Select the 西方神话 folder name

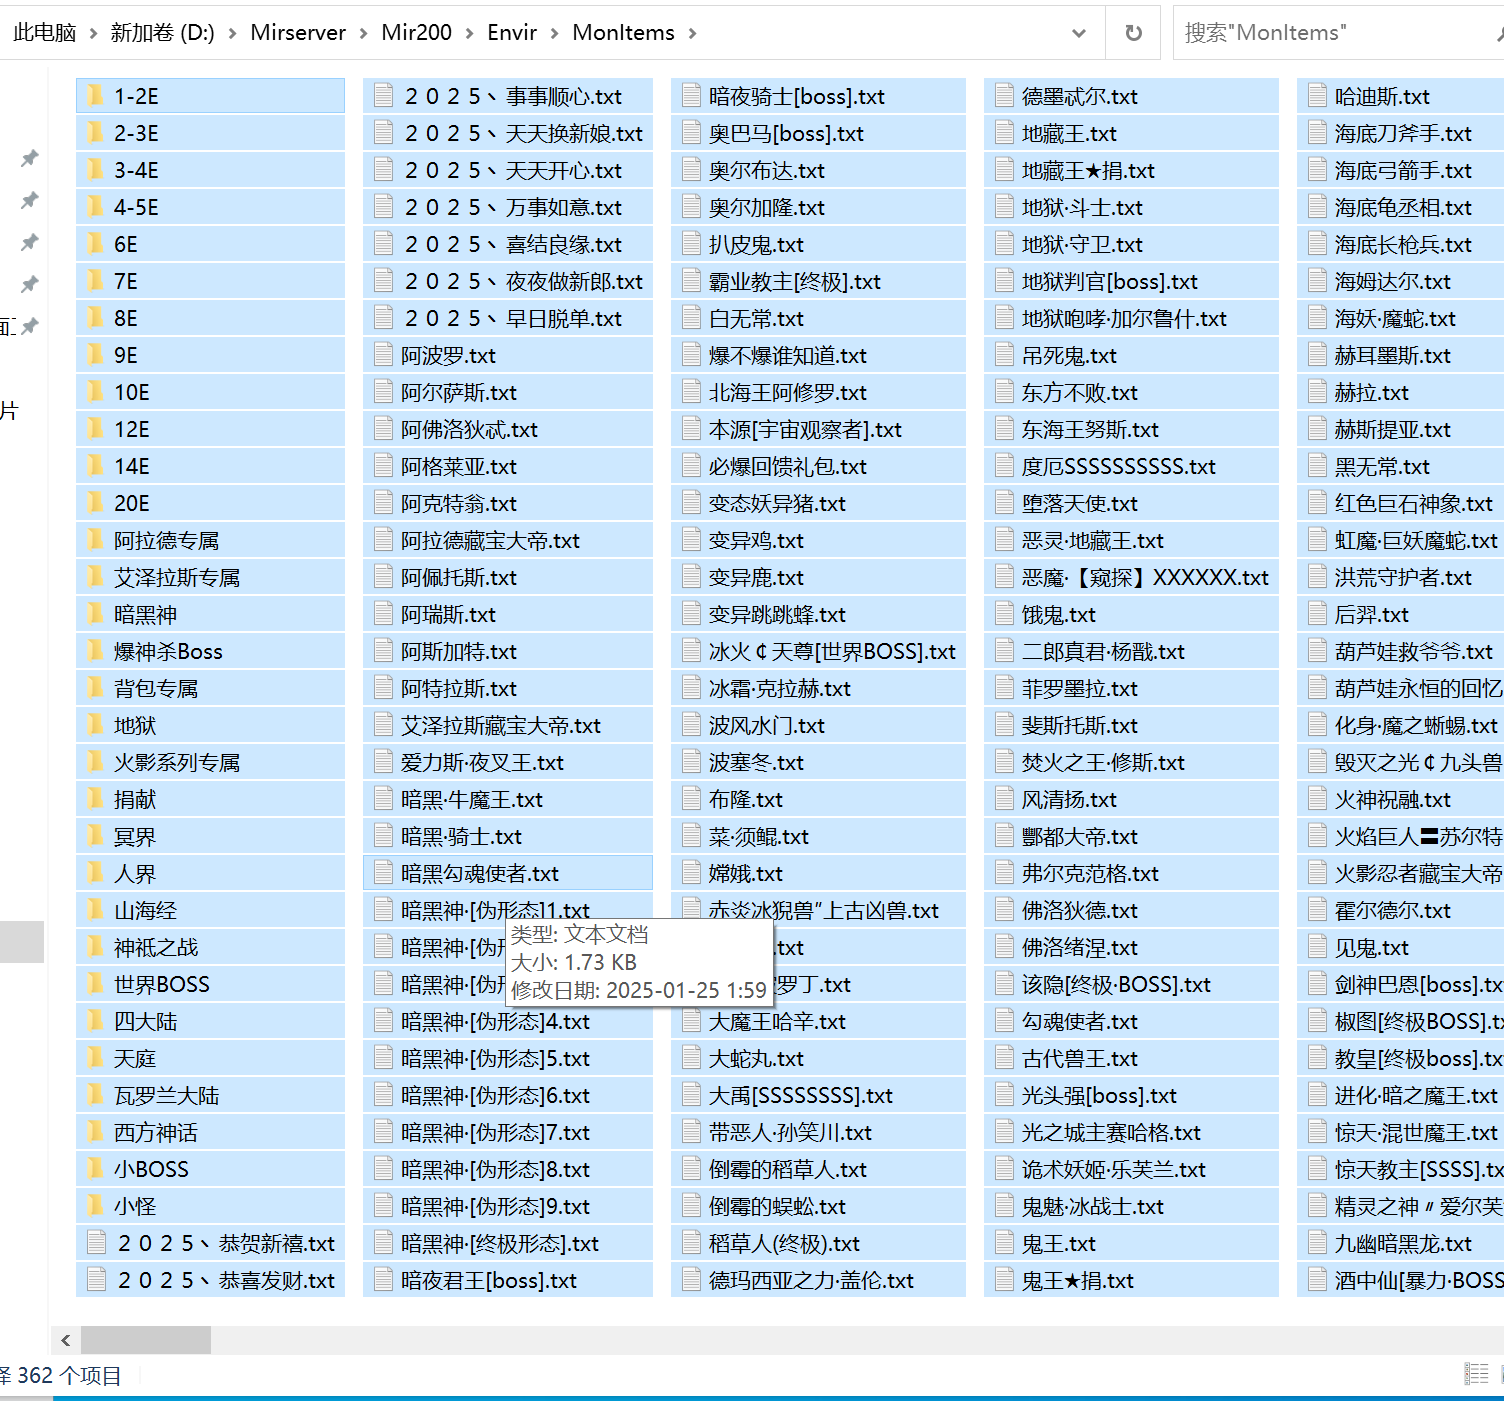[x=156, y=1132]
